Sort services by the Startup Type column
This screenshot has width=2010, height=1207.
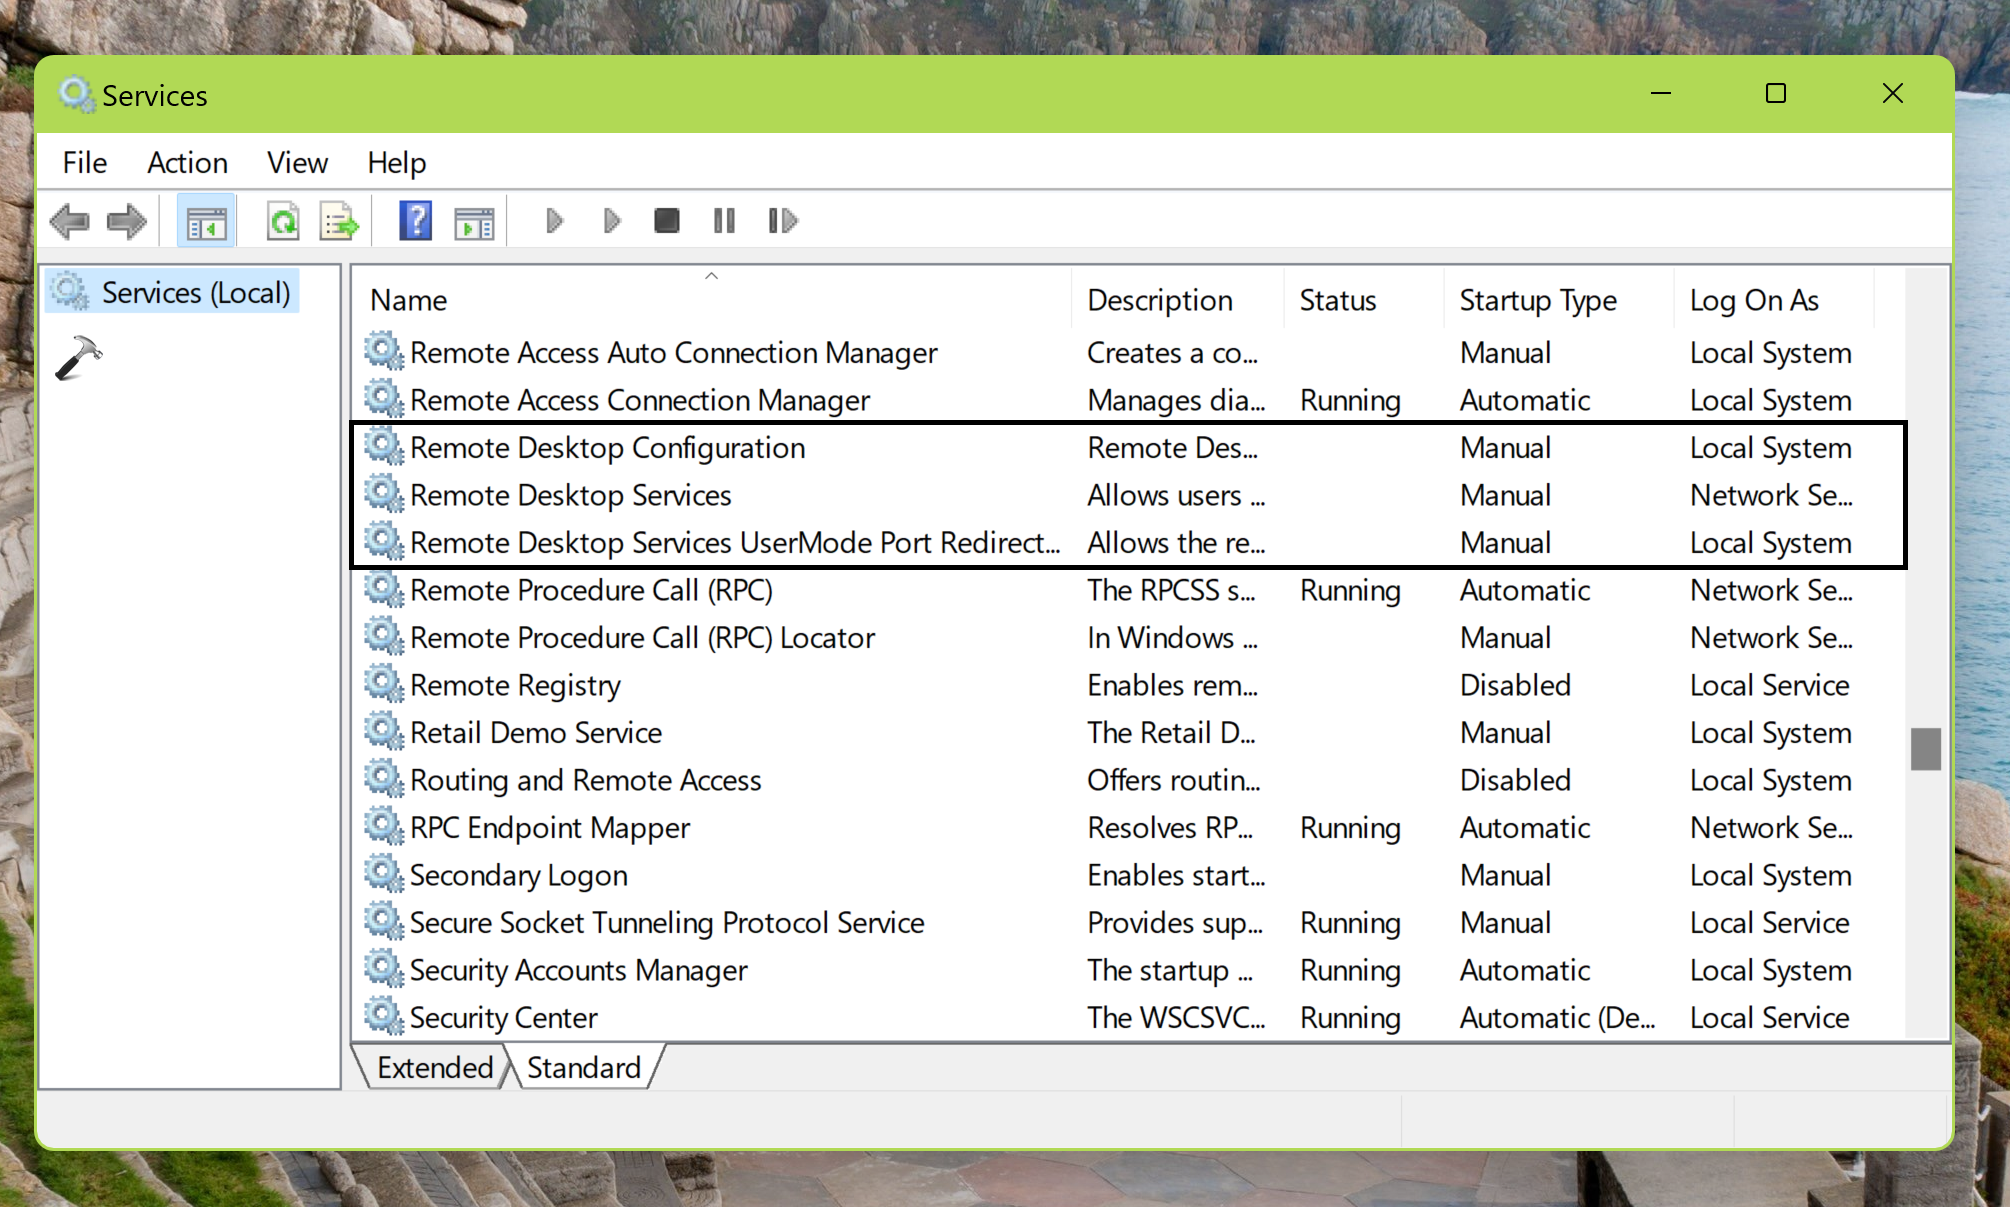point(1537,299)
